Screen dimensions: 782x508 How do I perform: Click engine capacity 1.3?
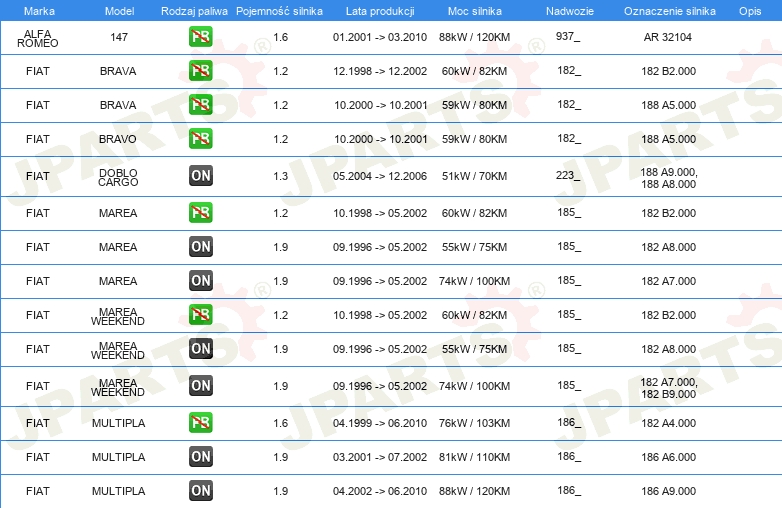[280, 176]
